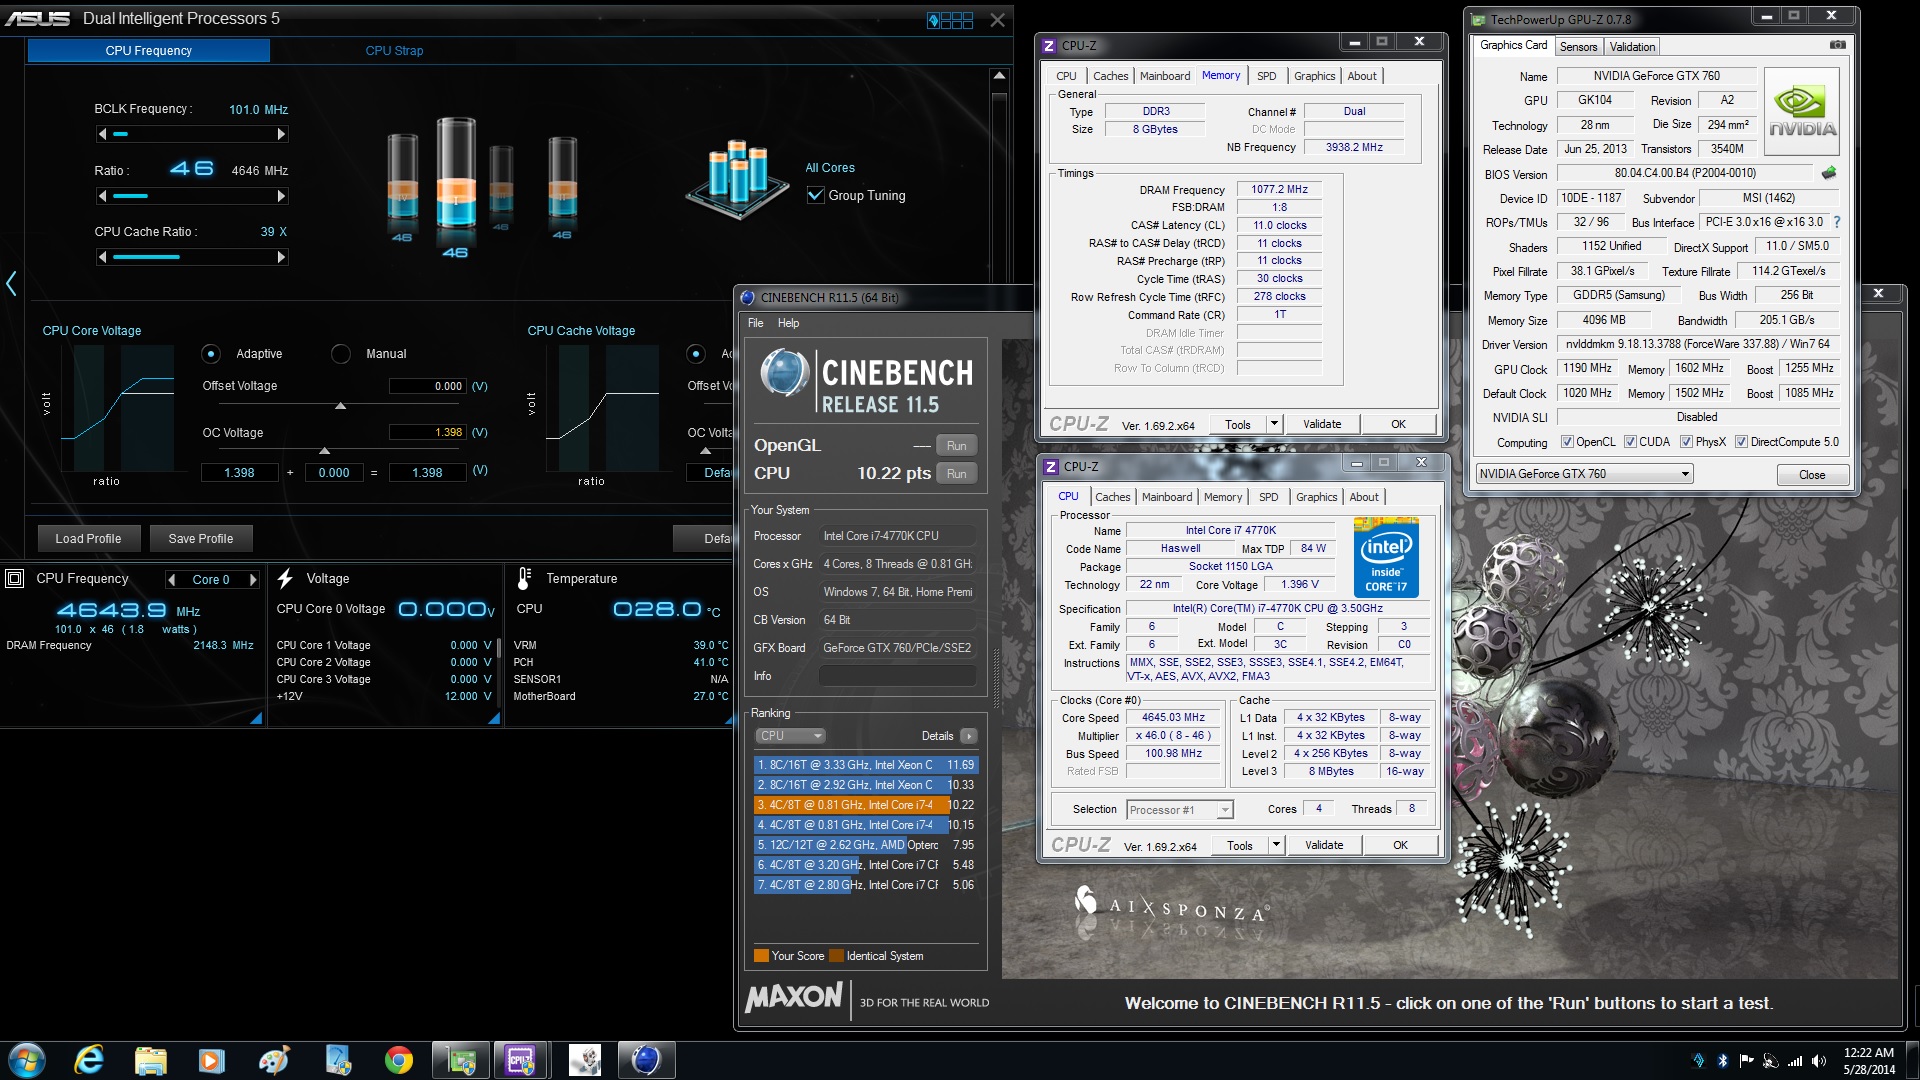Click the Save Profile button
The width and height of the screenshot is (1920, 1080).
click(200, 538)
